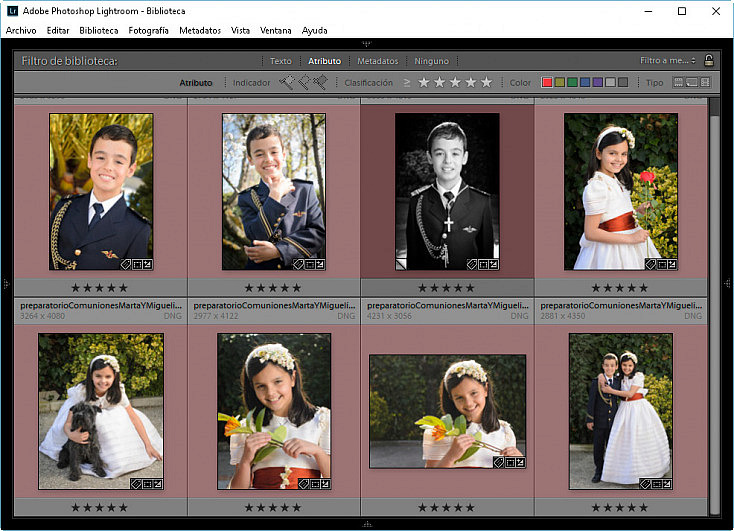Filter by unflagged photos indicator
The image size is (734, 531).
(303, 82)
